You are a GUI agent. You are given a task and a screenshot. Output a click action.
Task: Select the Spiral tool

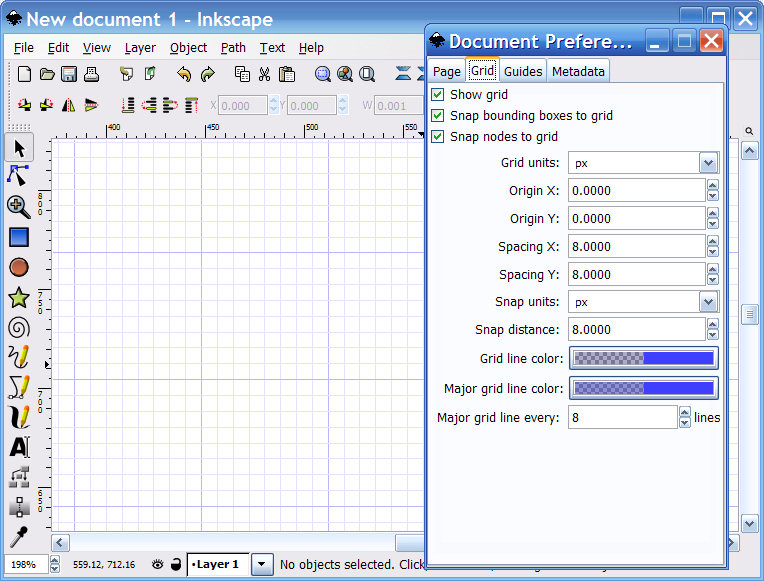18,327
